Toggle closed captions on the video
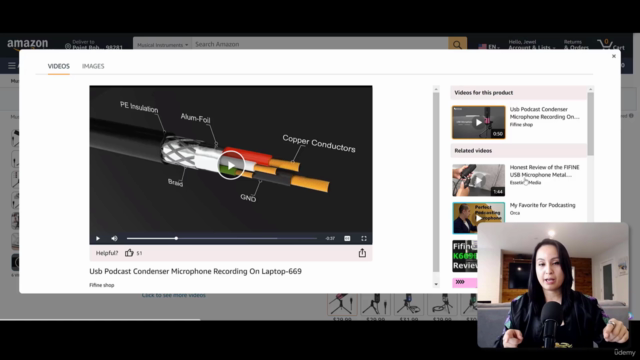 pyautogui.click(x=347, y=238)
